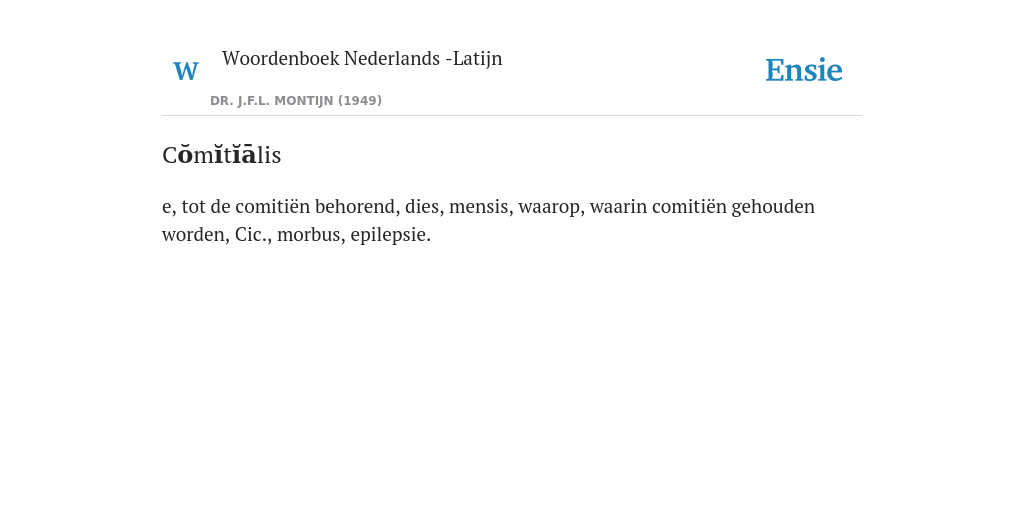Click author name DR. J.F.L. MONTIJN

pos(272,101)
